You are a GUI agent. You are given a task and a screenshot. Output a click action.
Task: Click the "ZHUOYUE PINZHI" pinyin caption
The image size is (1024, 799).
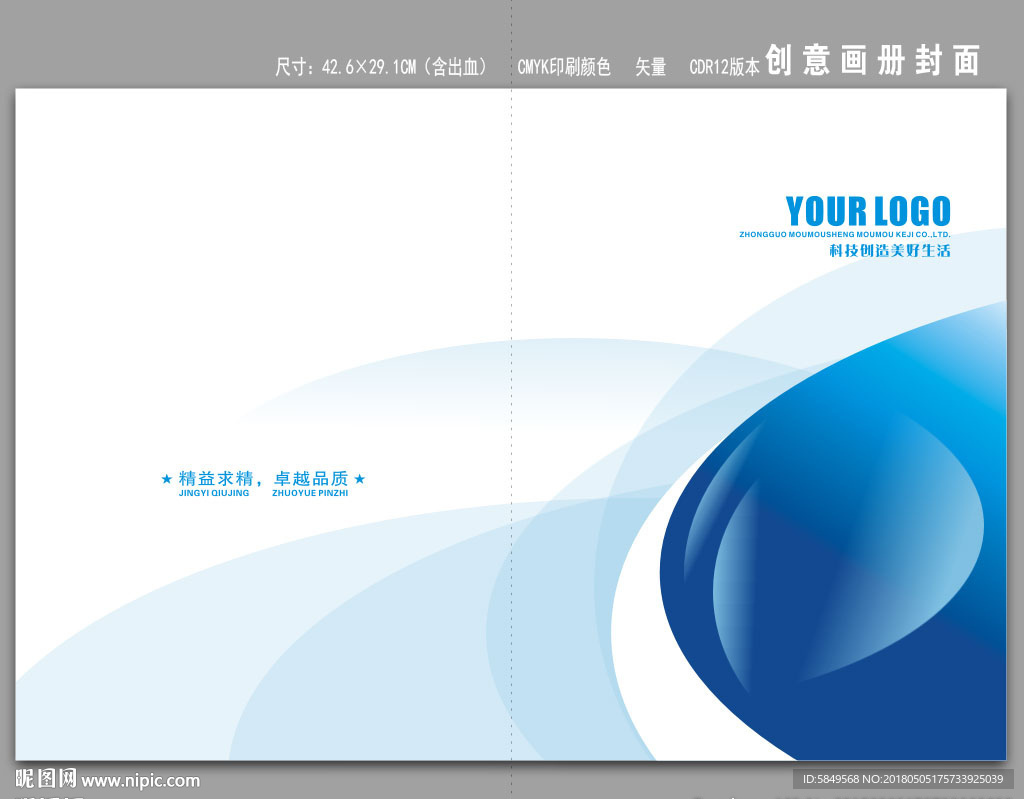tap(310, 493)
